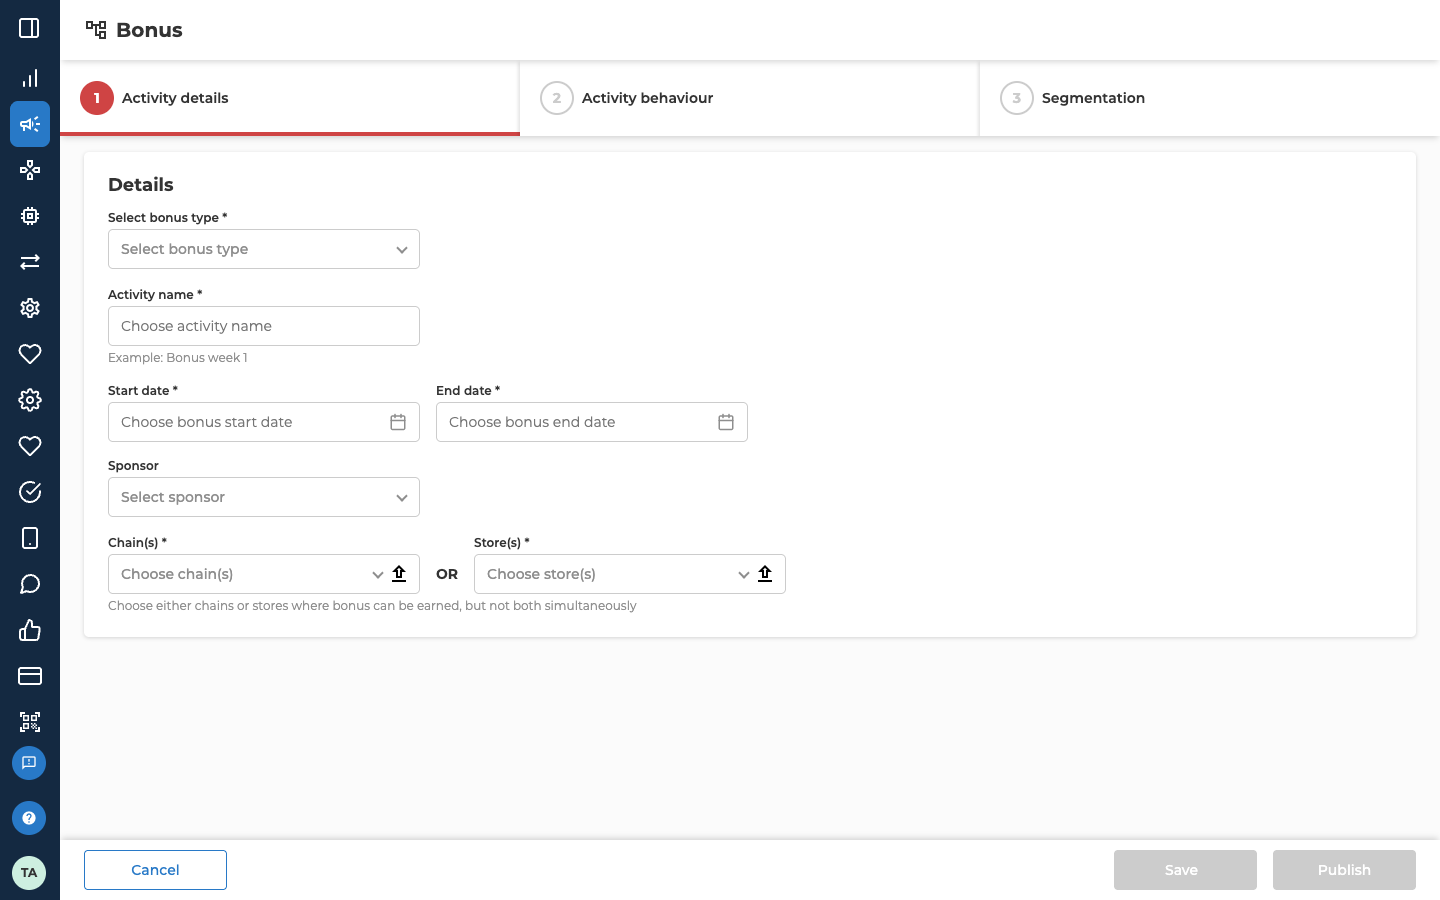Open the chat bubble icon in sidebar

[30, 584]
